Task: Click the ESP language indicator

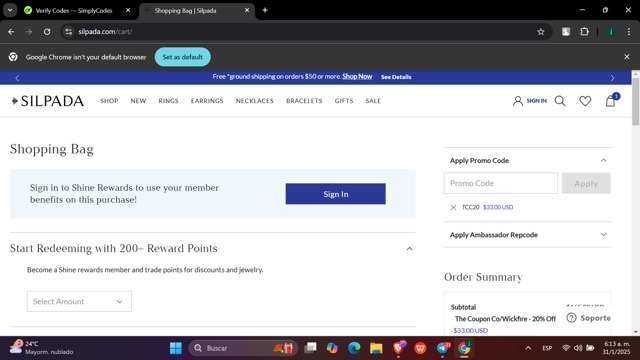Action: pos(547,348)
